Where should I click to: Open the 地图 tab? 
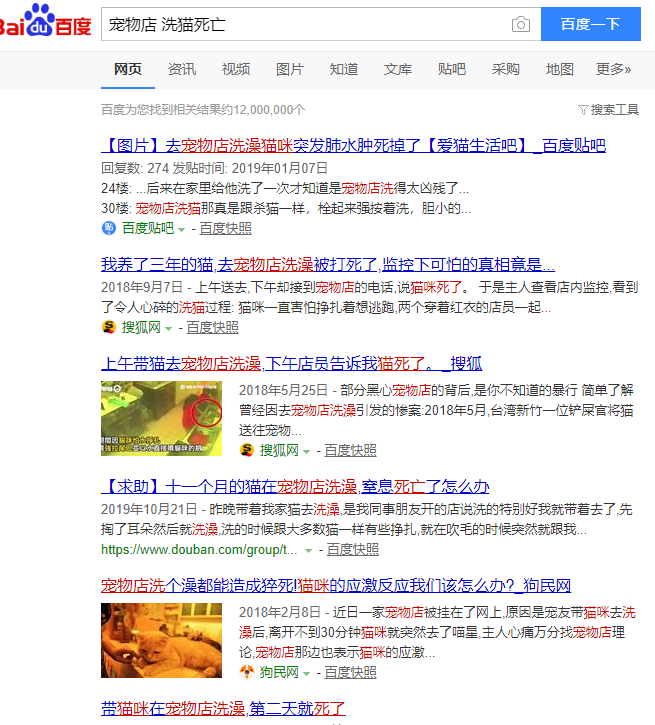tap(560, 69)
